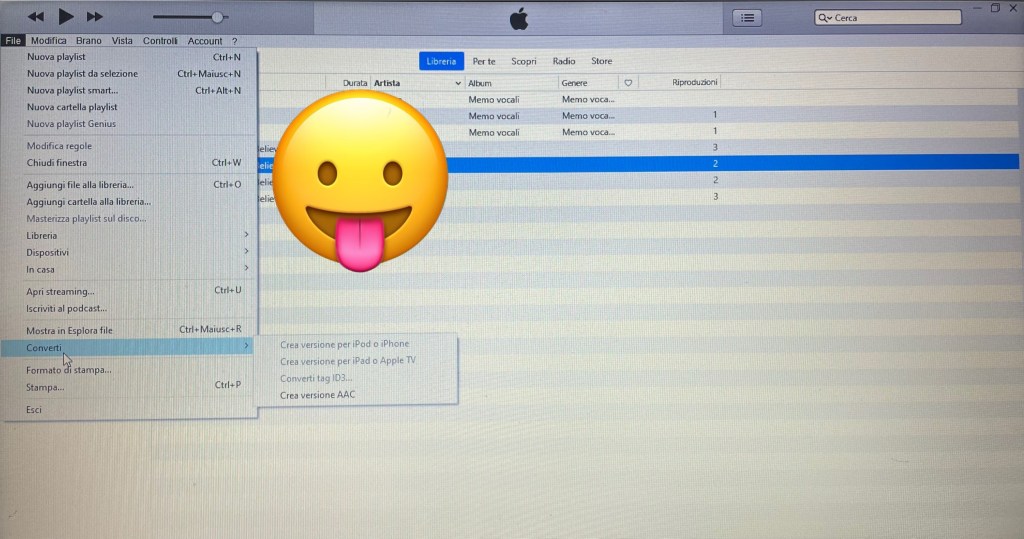This screenshot has width=1024, height=539.
Task: Switch to the Store tab
Action: coord(601,61)
